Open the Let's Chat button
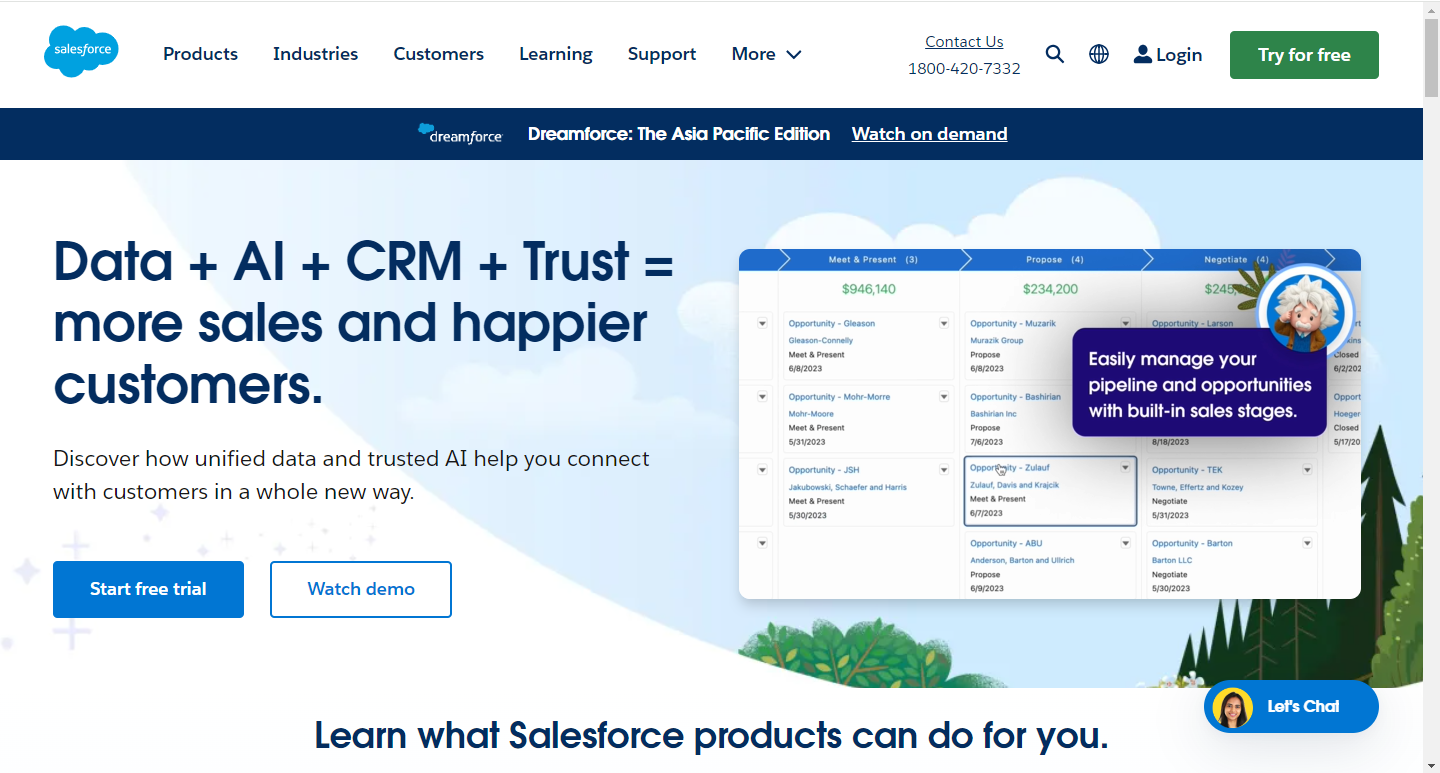The image size is (1440, 773). (1291, 707)
